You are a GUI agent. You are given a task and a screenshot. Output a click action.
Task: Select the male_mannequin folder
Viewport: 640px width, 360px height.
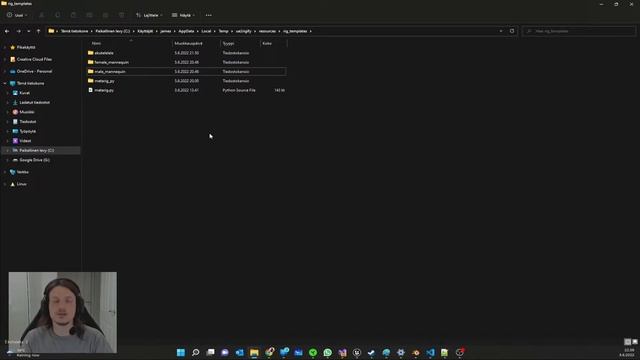187,71
